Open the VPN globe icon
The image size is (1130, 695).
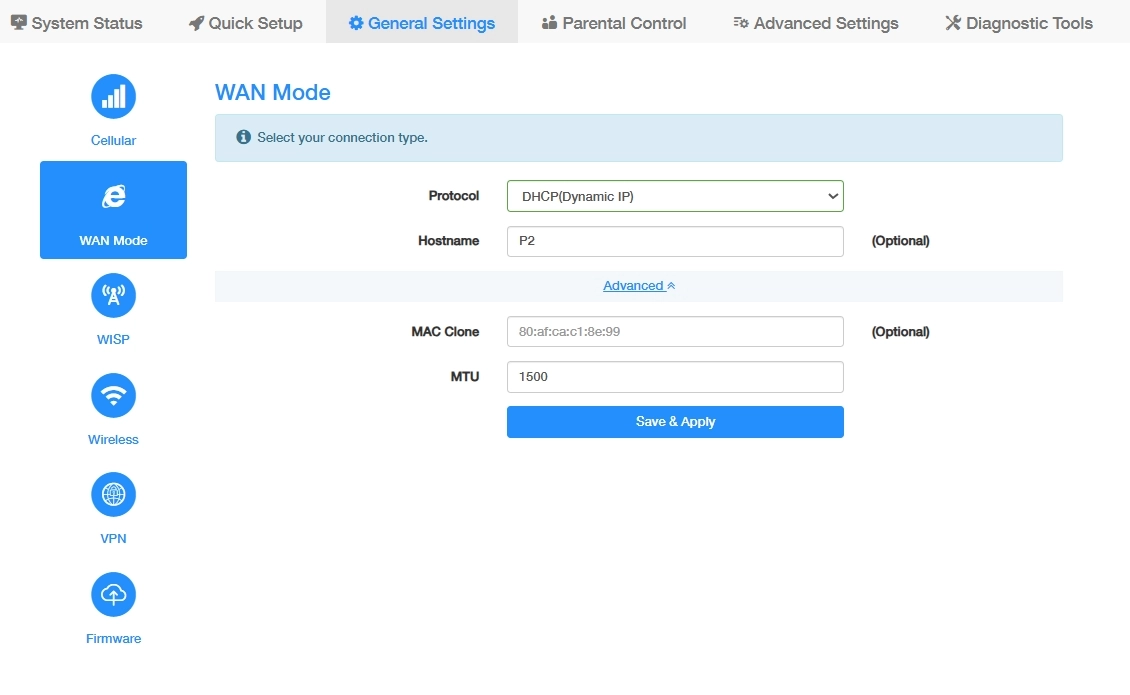[x=113, y=494]
